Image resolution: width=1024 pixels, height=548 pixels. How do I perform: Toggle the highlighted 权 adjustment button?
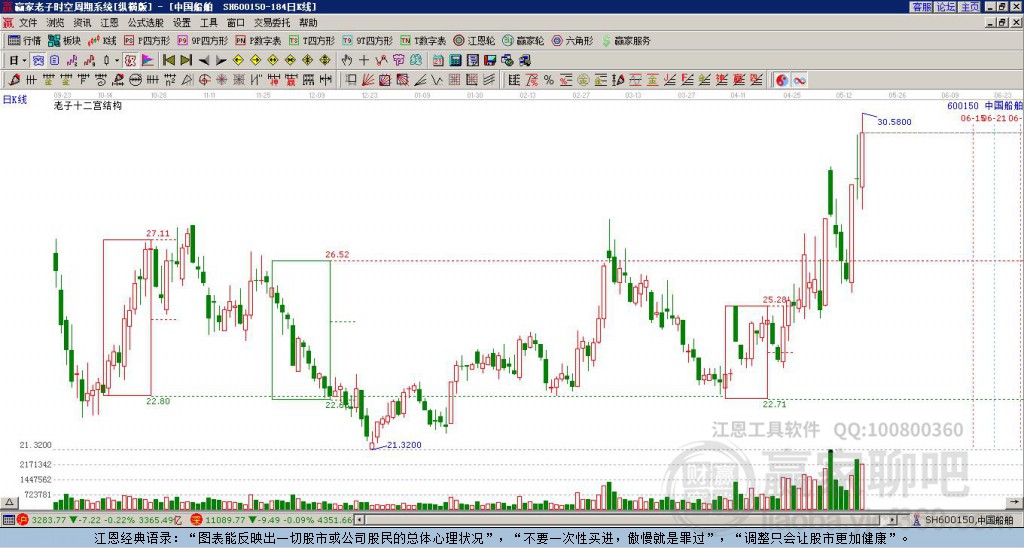click(x=130, y=61)
